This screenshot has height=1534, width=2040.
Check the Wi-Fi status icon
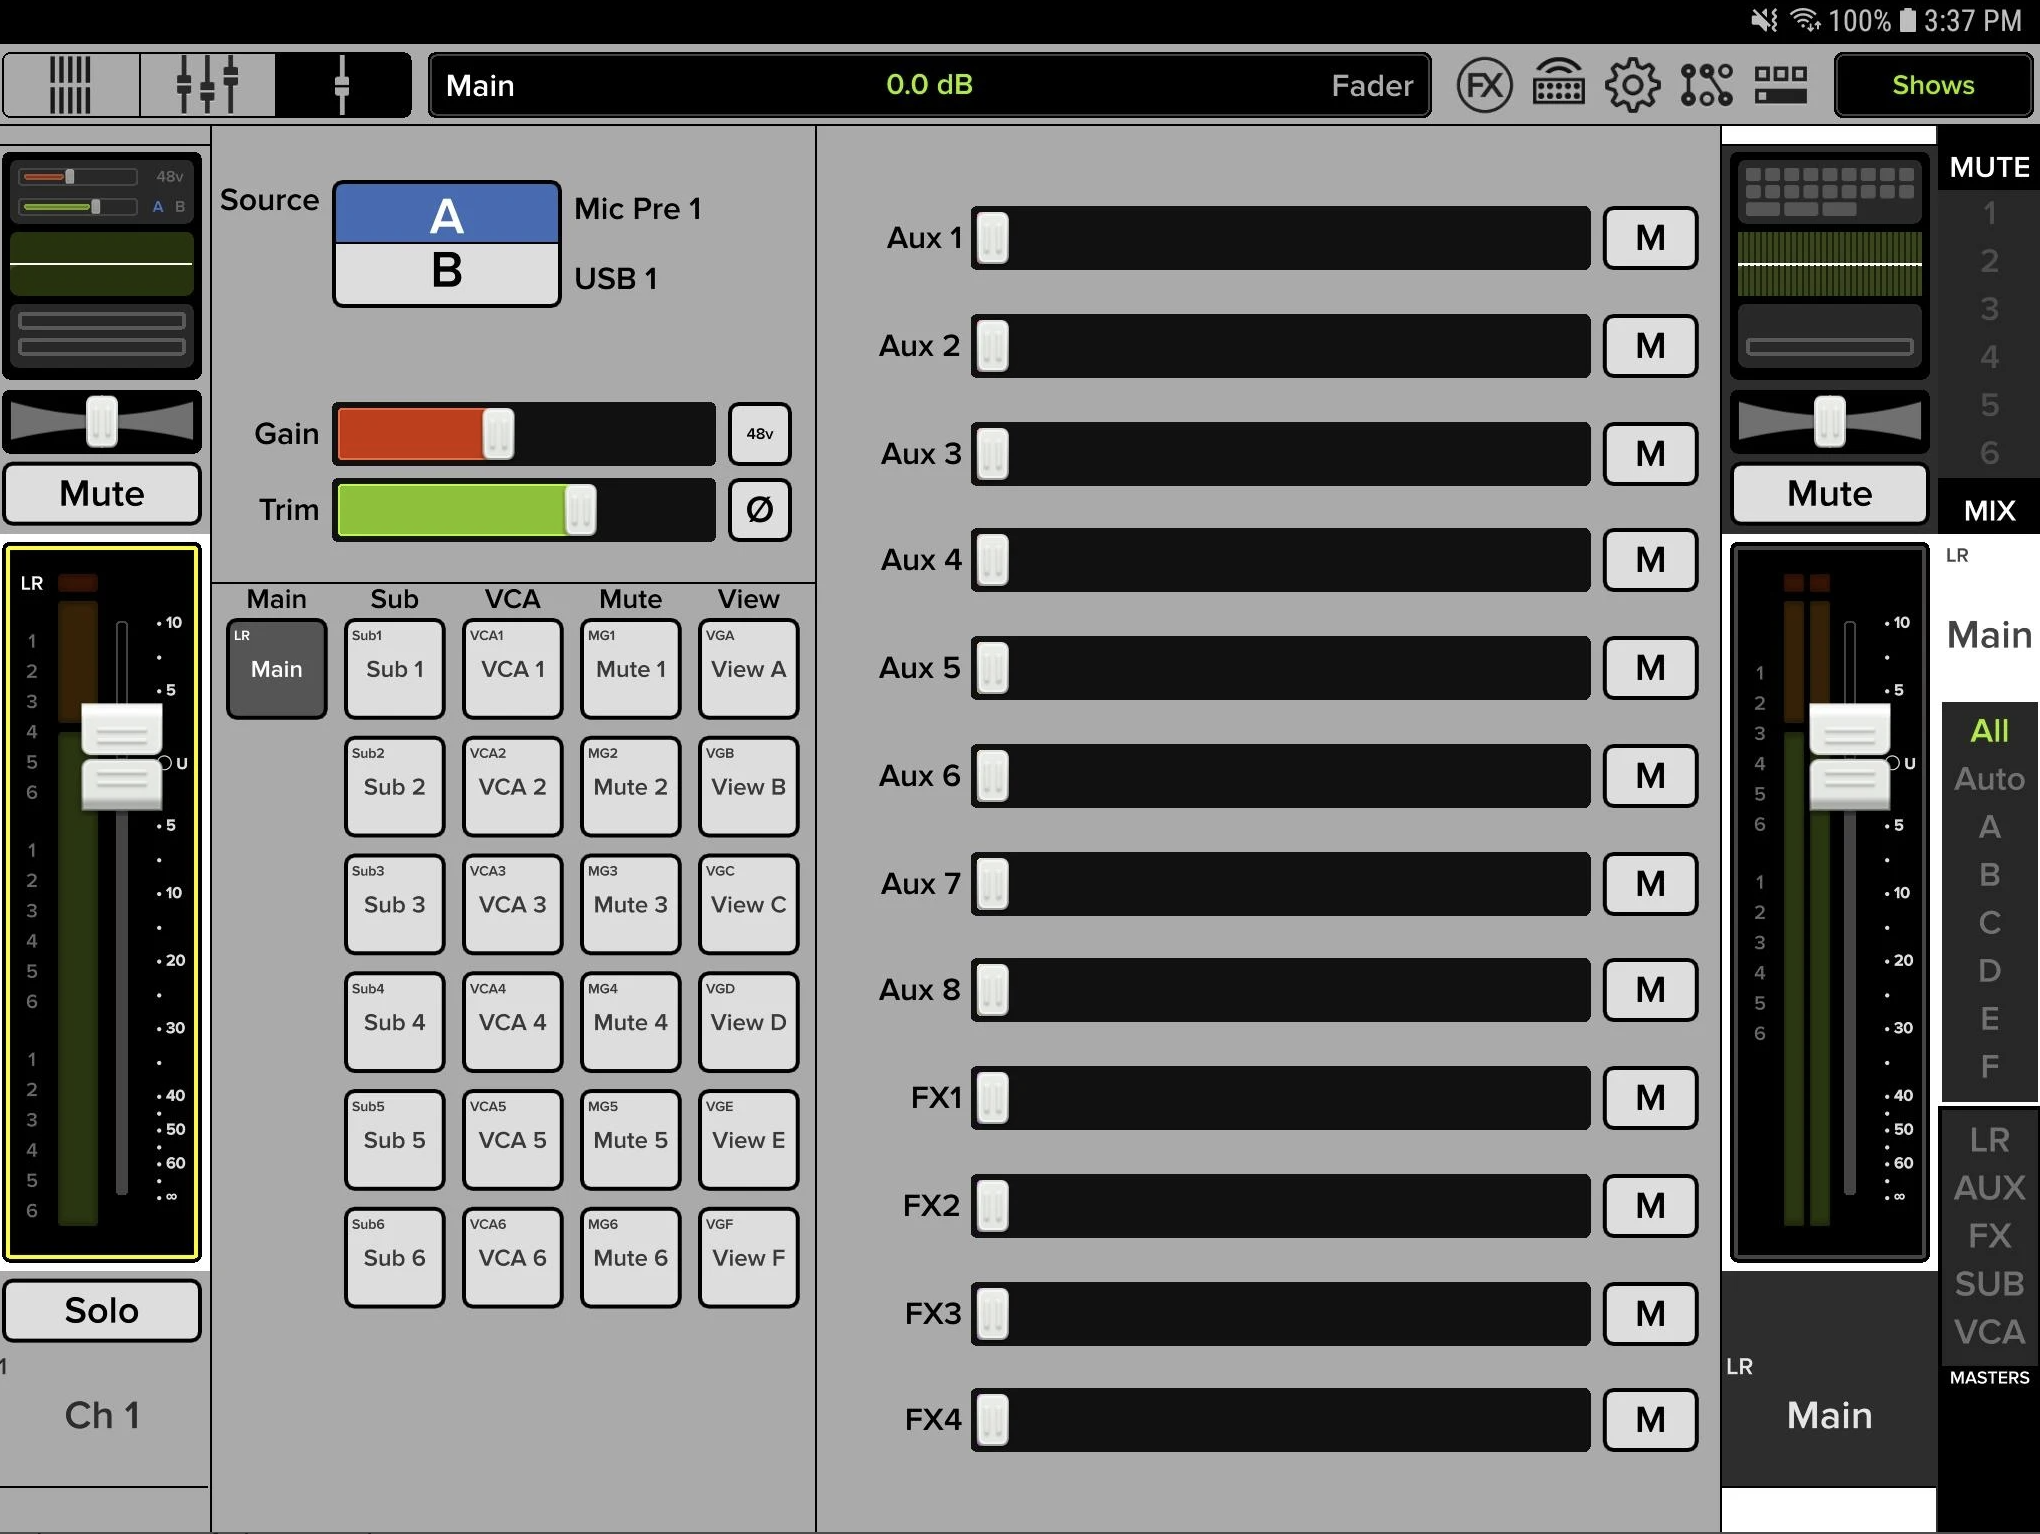point(1805,20)
